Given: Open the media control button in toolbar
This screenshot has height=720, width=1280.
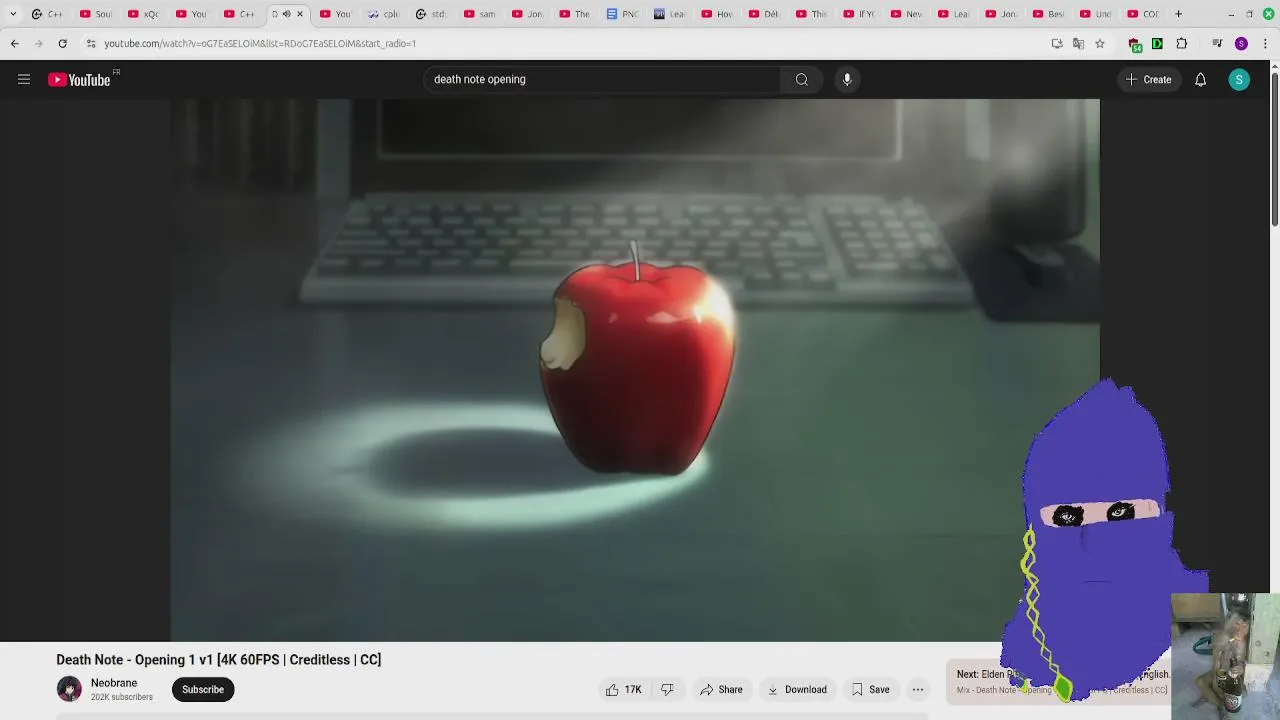Looking at the screenshot, I should (1217, 44).
